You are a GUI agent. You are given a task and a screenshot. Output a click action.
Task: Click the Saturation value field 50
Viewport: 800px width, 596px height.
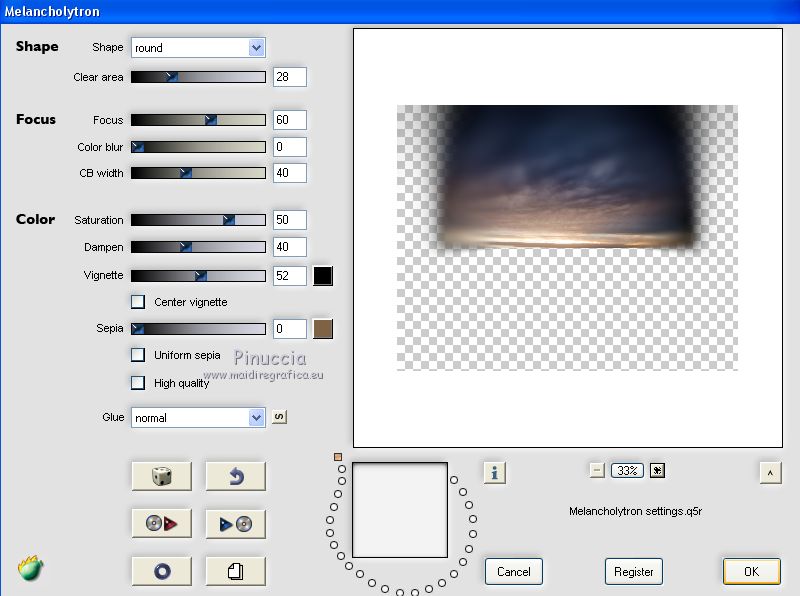pos(290,220)
